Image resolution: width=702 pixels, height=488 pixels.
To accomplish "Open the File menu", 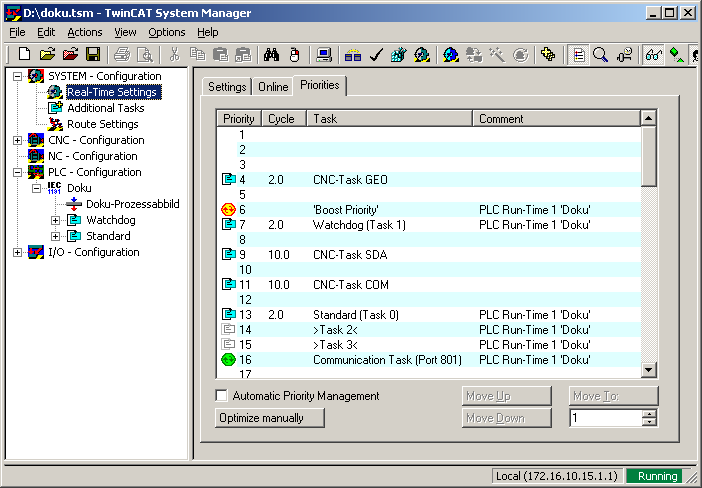I will point(17,32).
